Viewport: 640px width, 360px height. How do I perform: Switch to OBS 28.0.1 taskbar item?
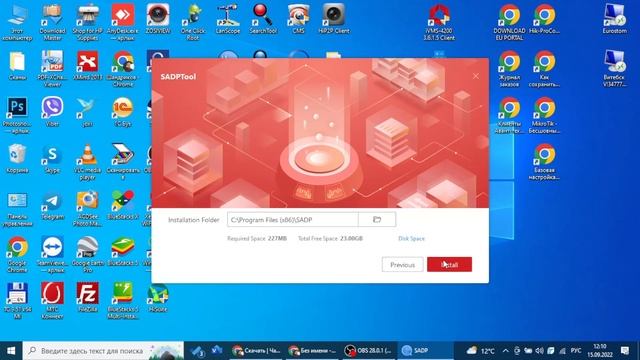point(369,351)
